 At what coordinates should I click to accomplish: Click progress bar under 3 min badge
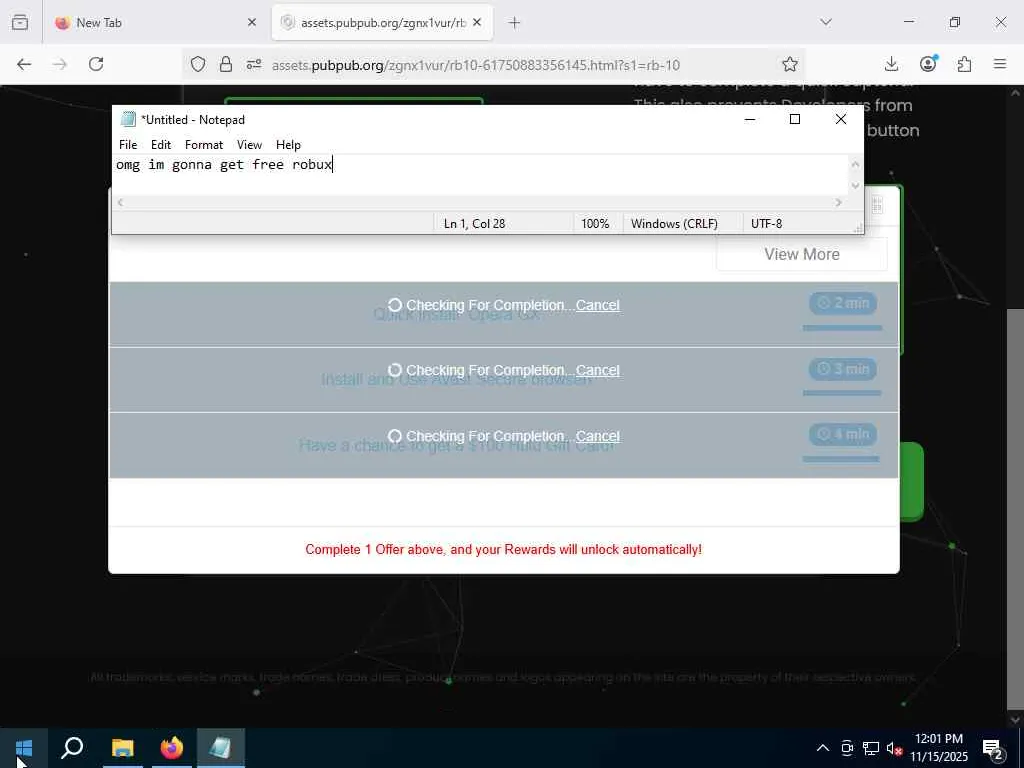[842, 393]
